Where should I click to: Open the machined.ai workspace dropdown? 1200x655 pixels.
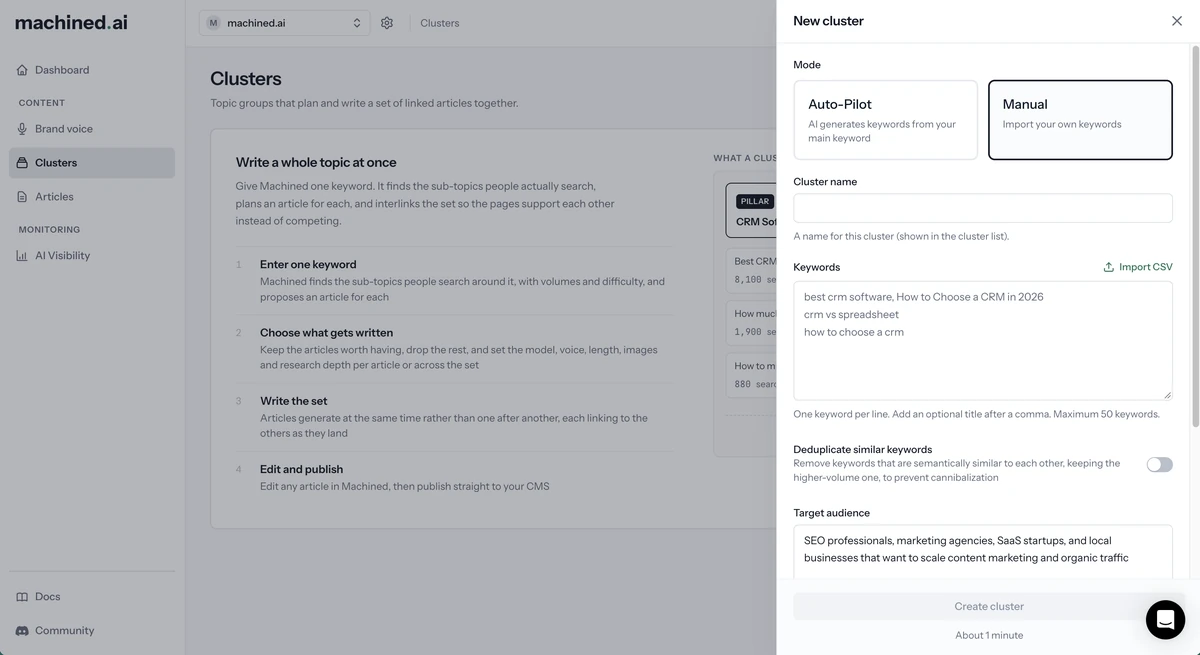(284, 23)
